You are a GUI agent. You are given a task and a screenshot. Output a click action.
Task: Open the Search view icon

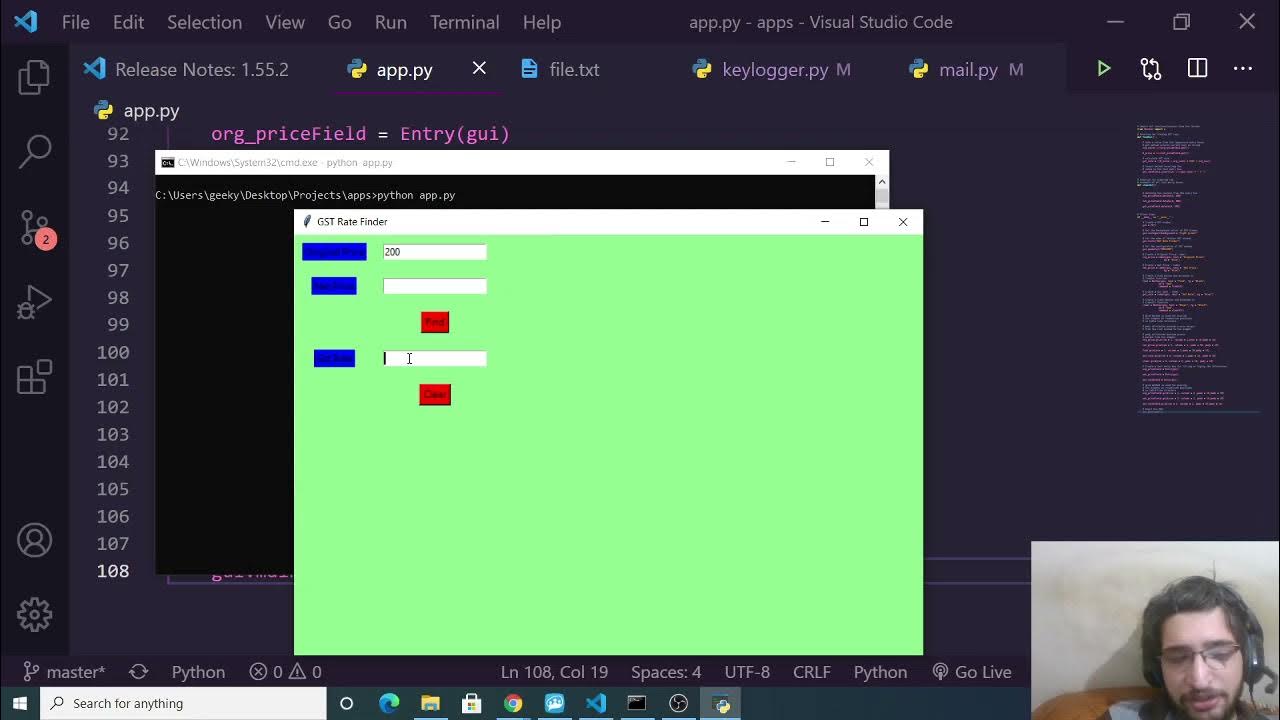click(34, 151)
